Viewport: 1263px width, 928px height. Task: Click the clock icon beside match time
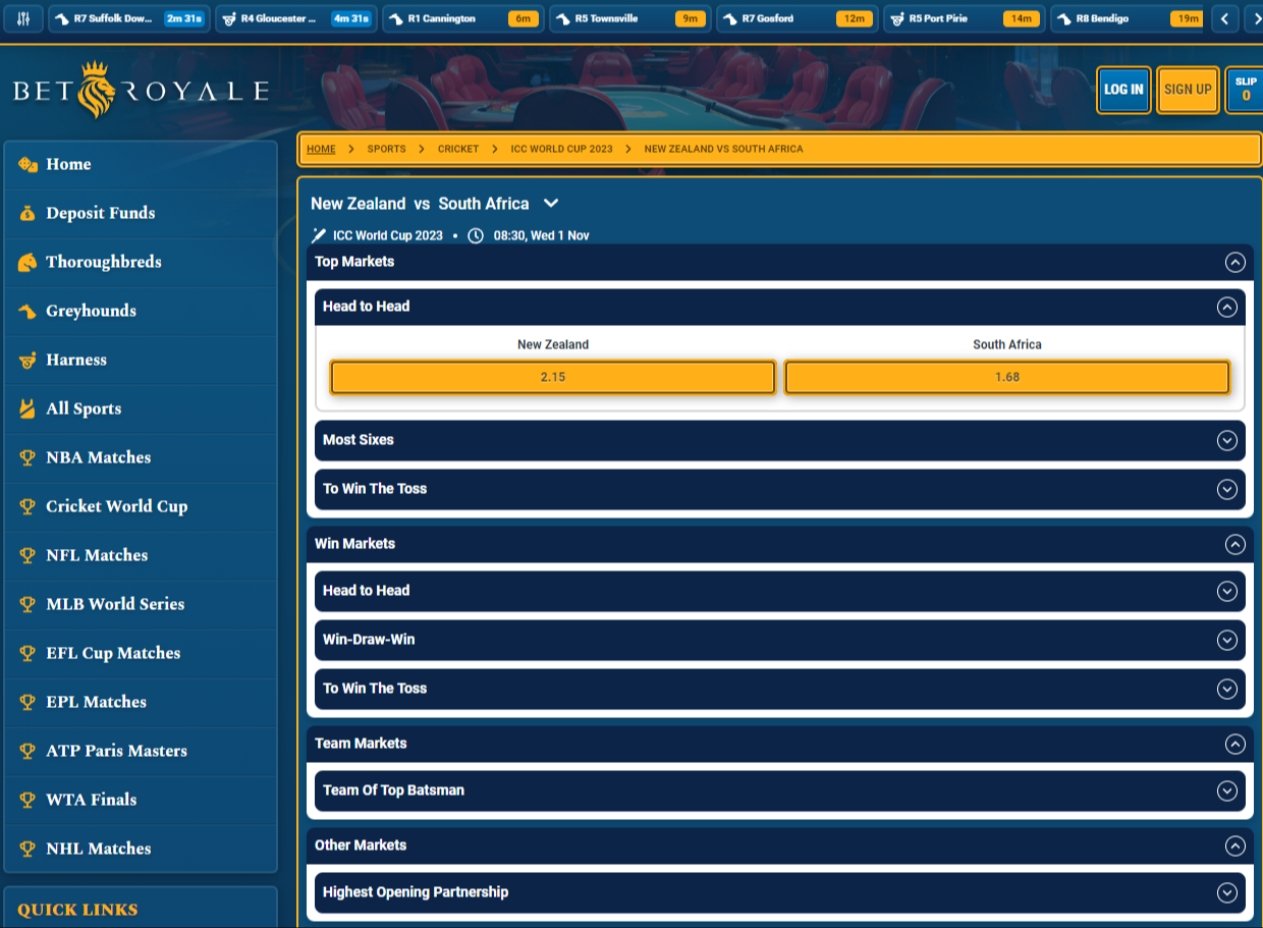[475, 236]
